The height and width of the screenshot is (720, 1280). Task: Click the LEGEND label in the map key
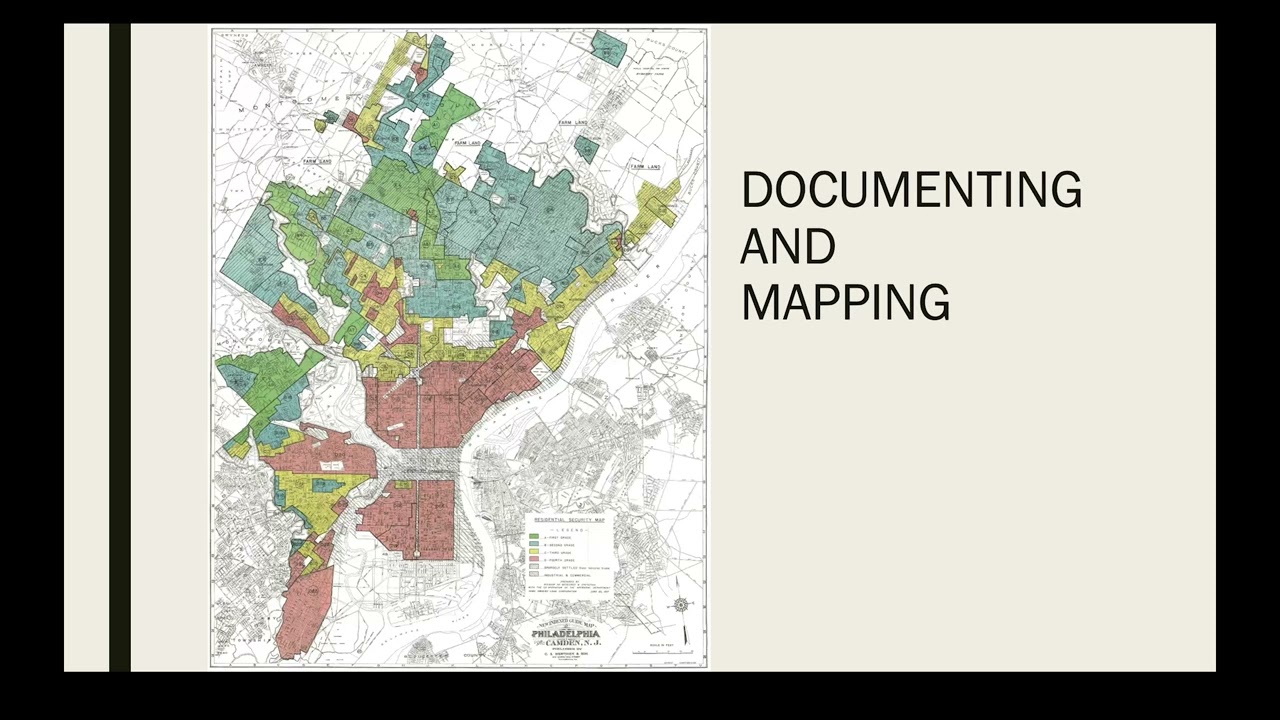569,530
